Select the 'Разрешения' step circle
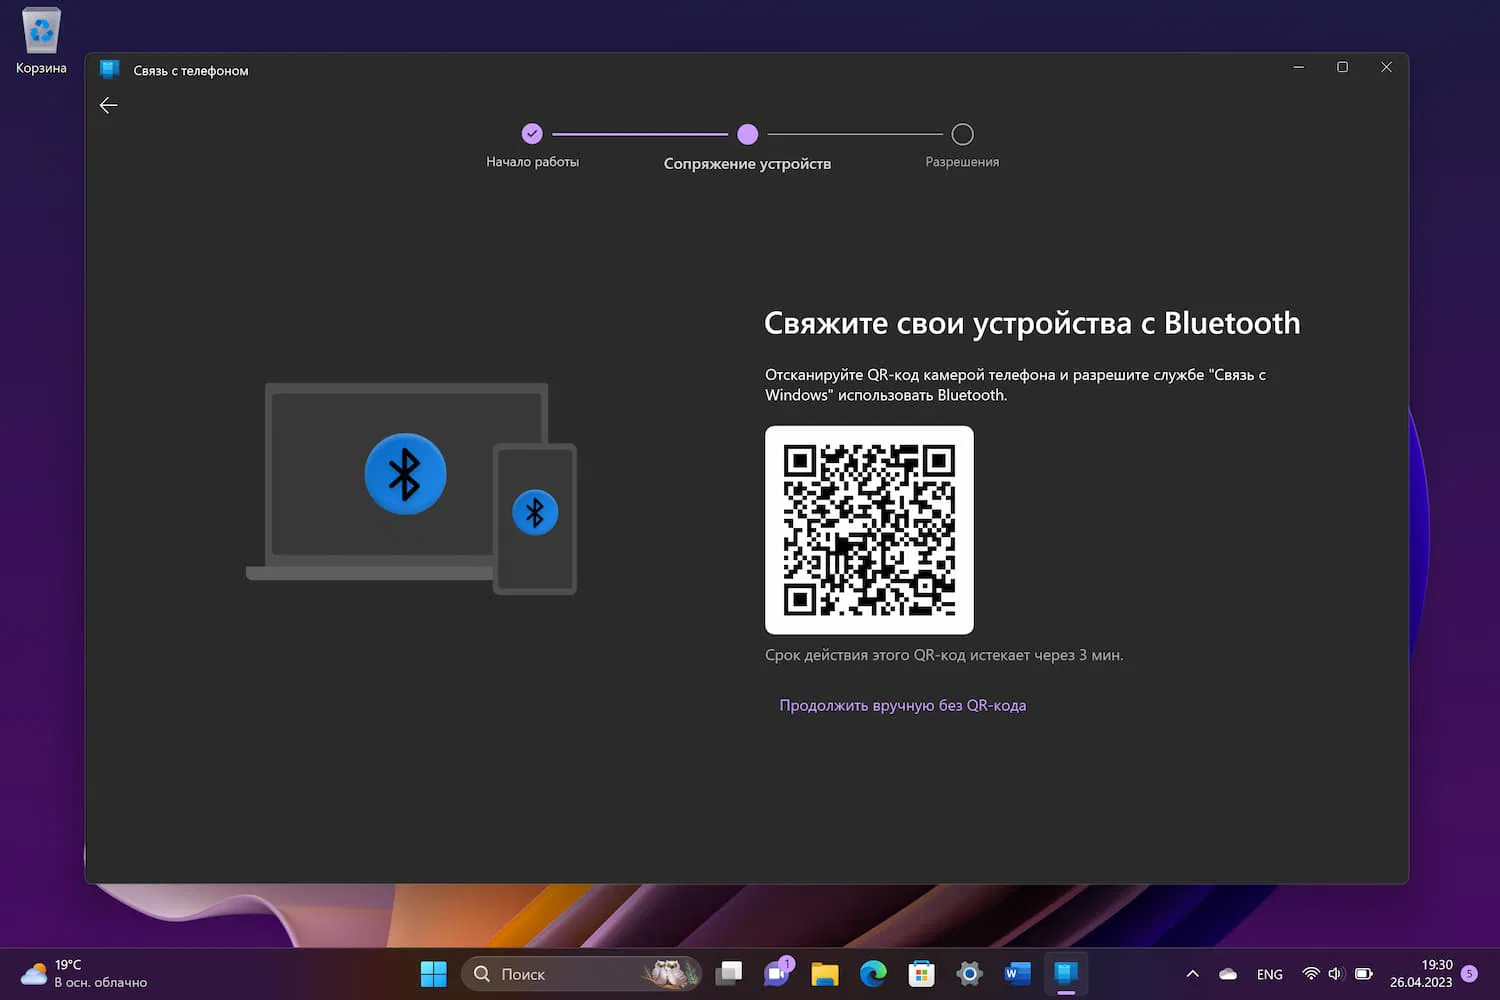 pos(962,133)
